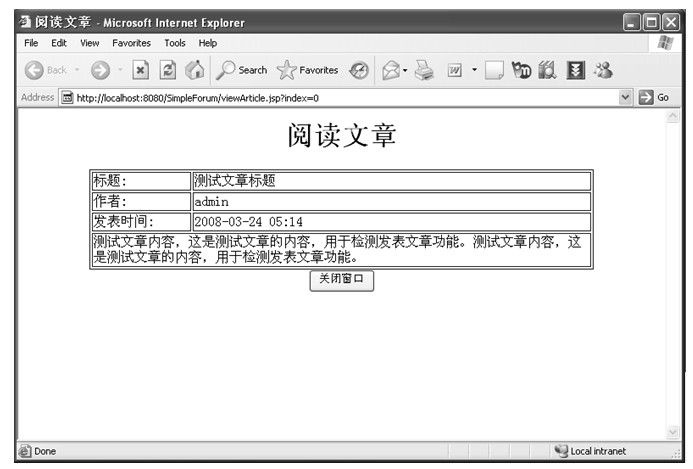This screenshot has width=693, height=469.
Task: Click into the address URL field
Action: [x=345, y=98]
